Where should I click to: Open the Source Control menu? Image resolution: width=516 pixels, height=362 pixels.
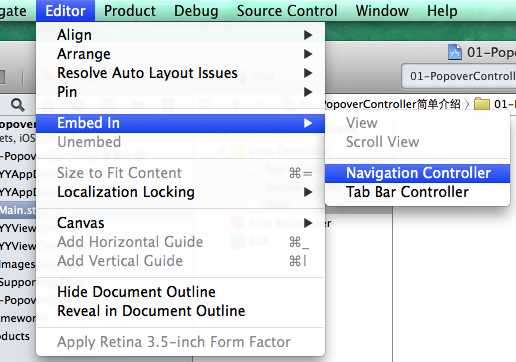[287, 11]
